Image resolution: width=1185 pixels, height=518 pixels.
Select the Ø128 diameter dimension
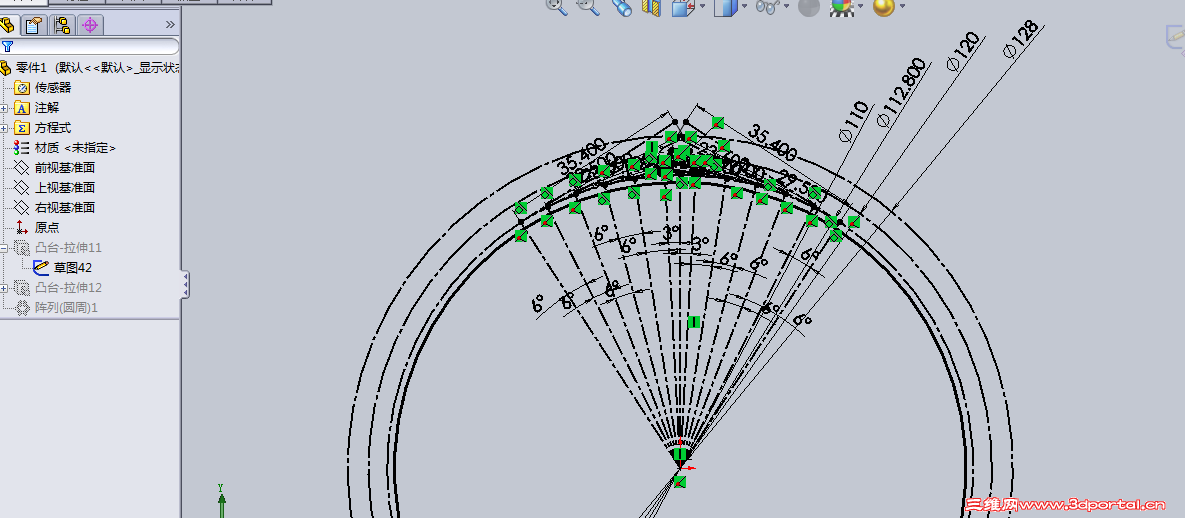click(x=1020, y=40)
